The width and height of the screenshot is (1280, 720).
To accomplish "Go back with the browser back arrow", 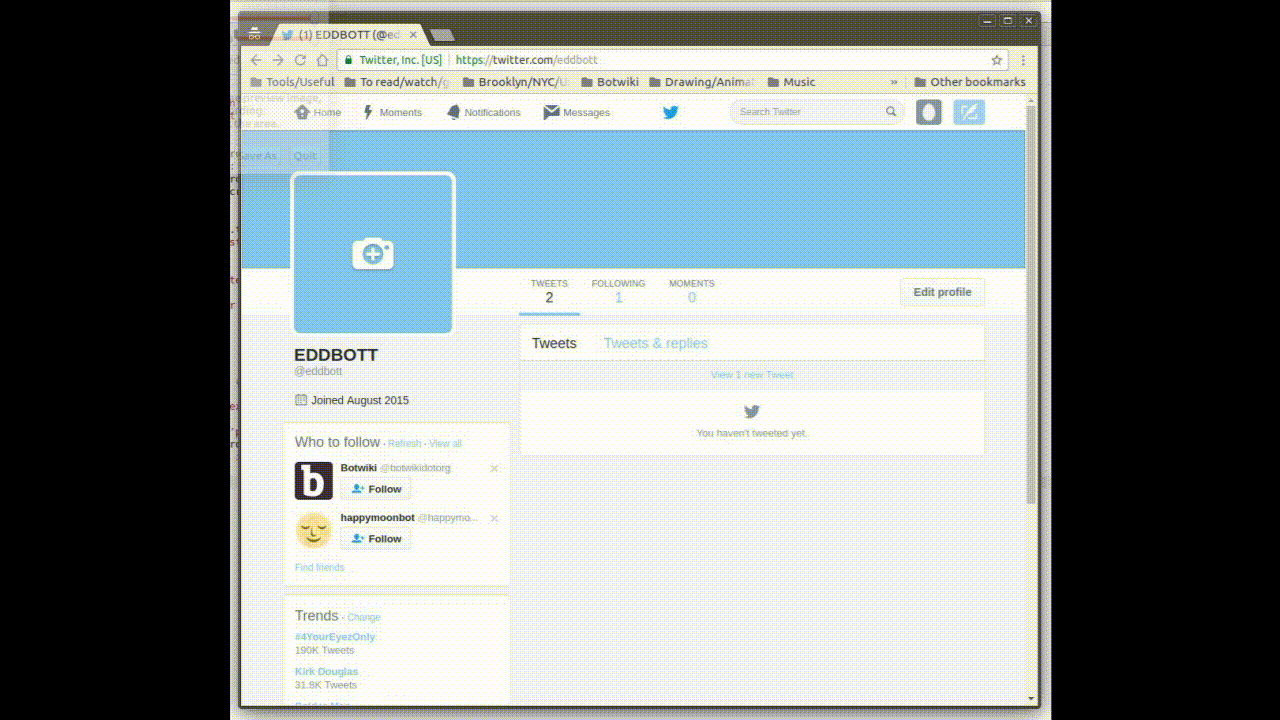I will [x=256, y=60].
